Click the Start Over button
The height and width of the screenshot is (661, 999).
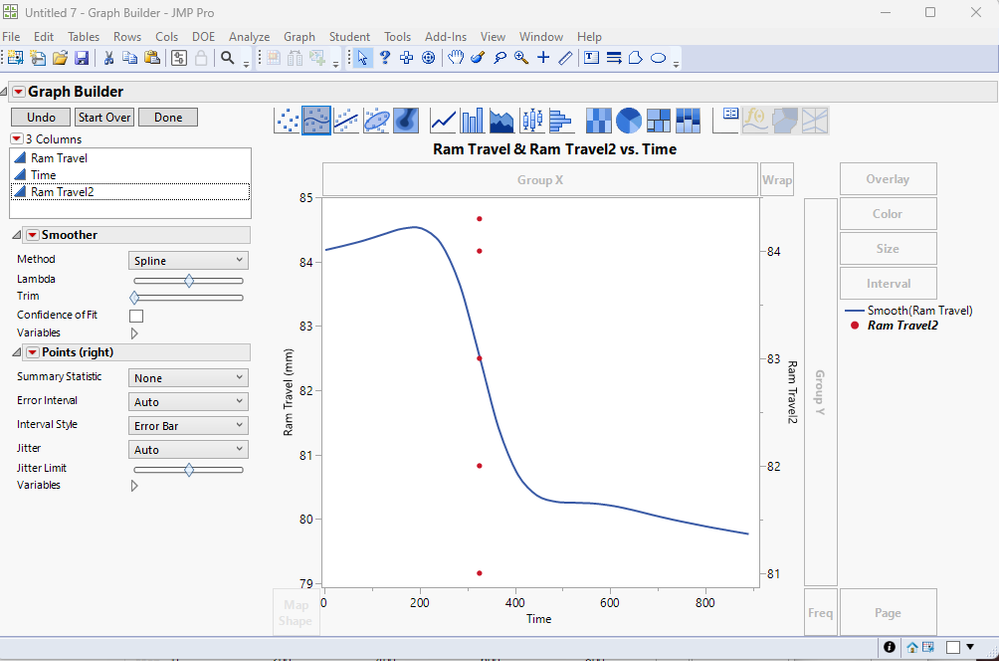pyautogui.click(x=104, y=117)
